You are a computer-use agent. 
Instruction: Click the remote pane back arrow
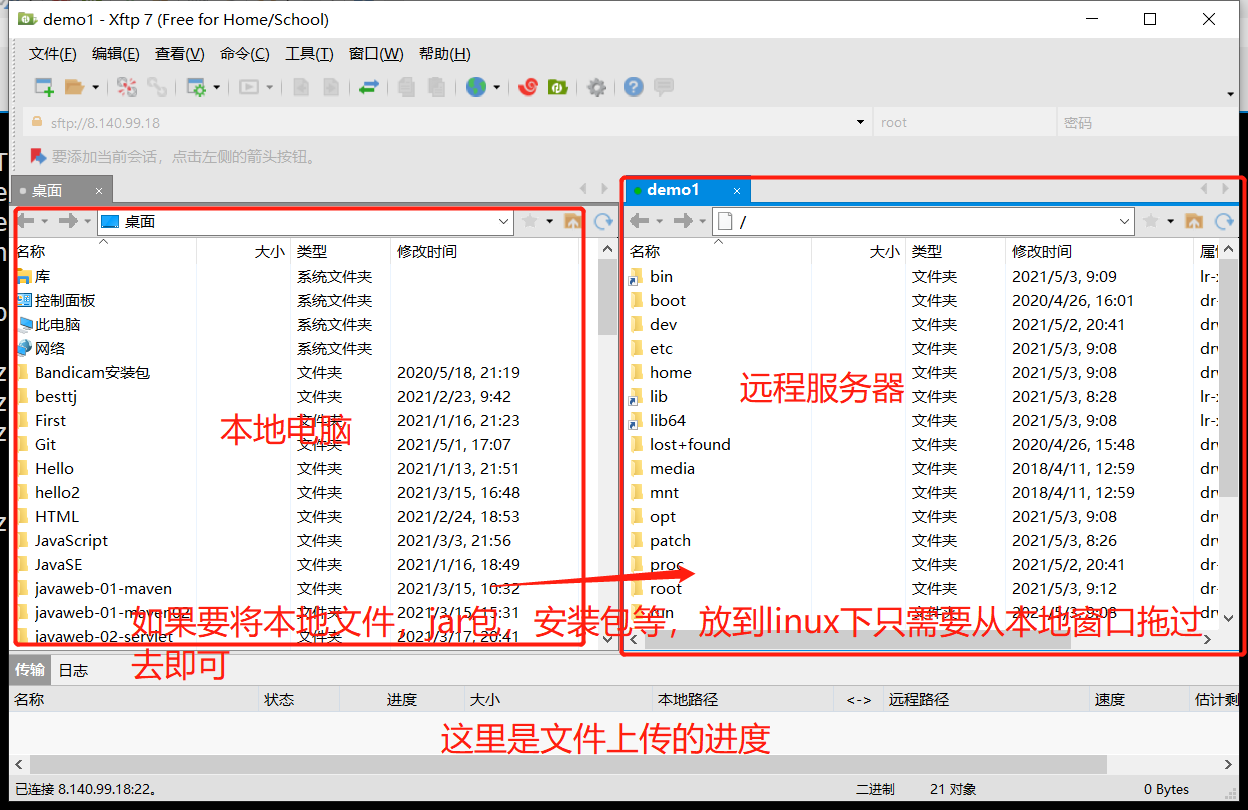[640, 221]
